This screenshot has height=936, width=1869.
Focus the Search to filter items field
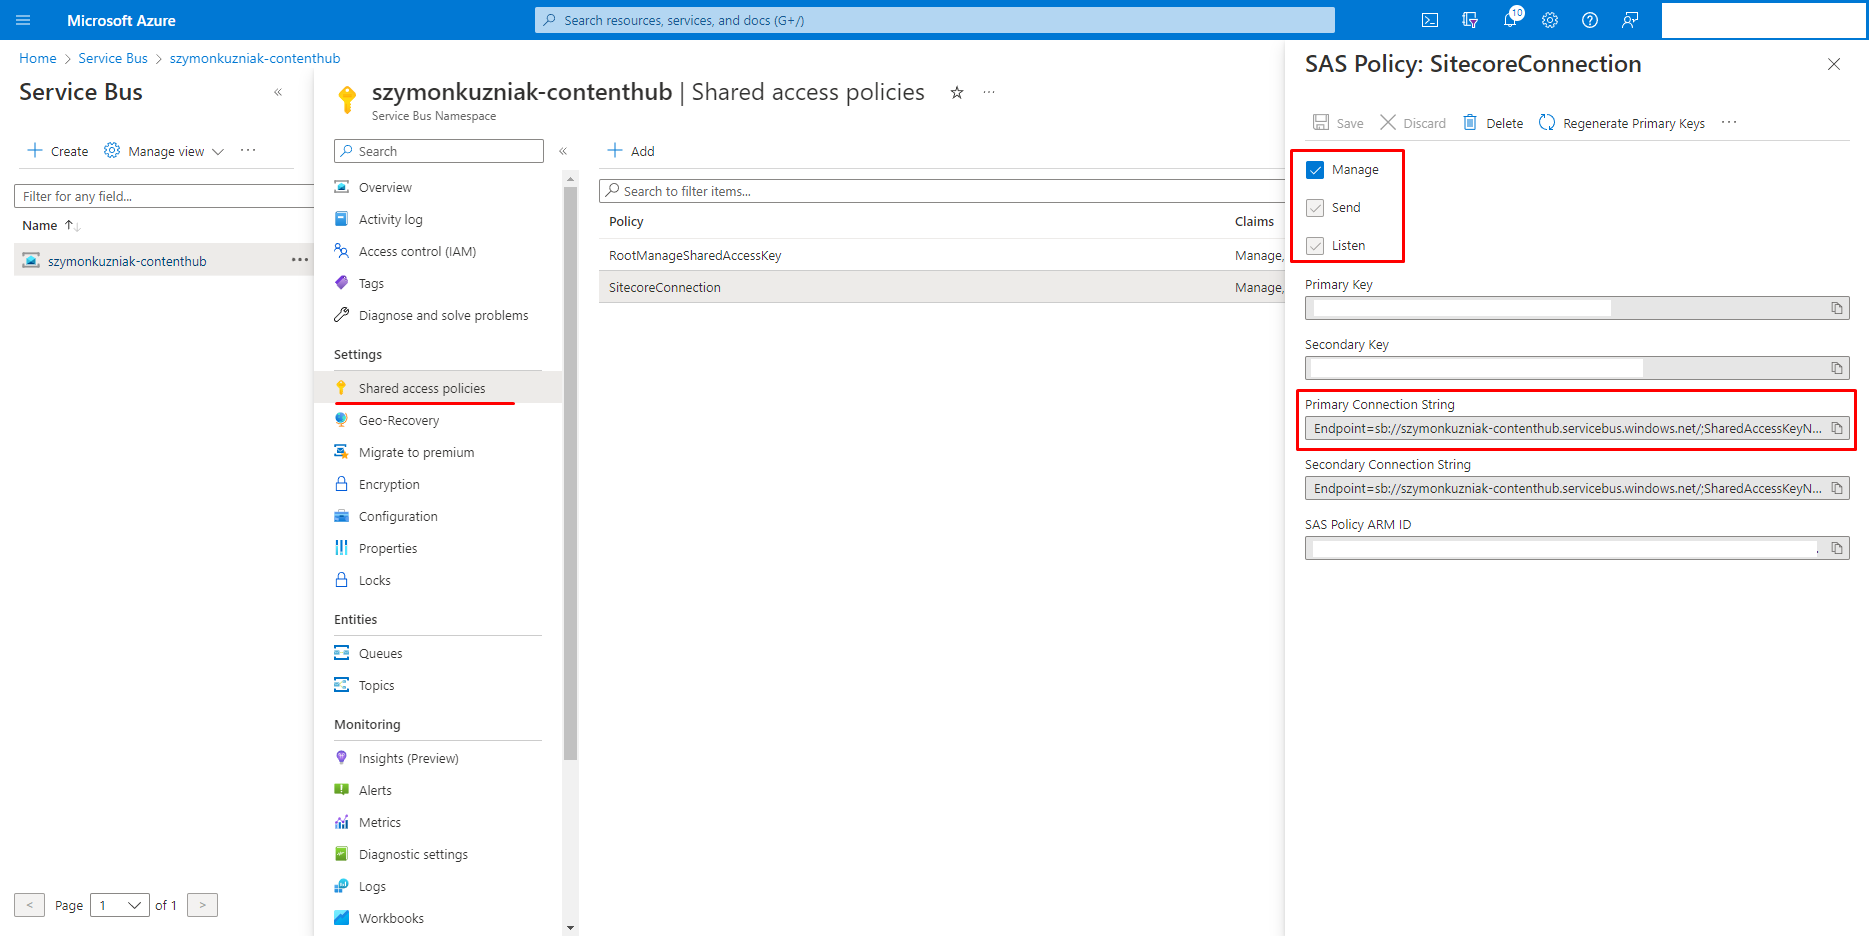pos(942,191)
